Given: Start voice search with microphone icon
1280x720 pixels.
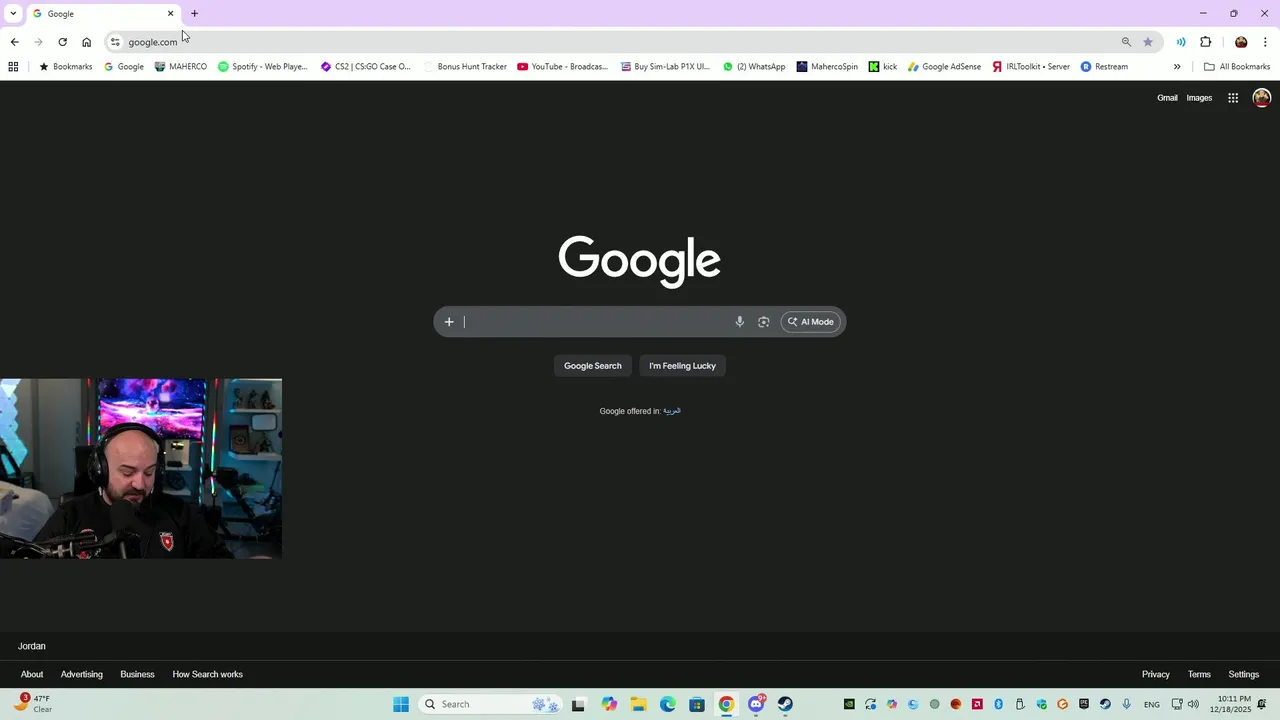Looking at the screenshot, I should click(739, 322).
